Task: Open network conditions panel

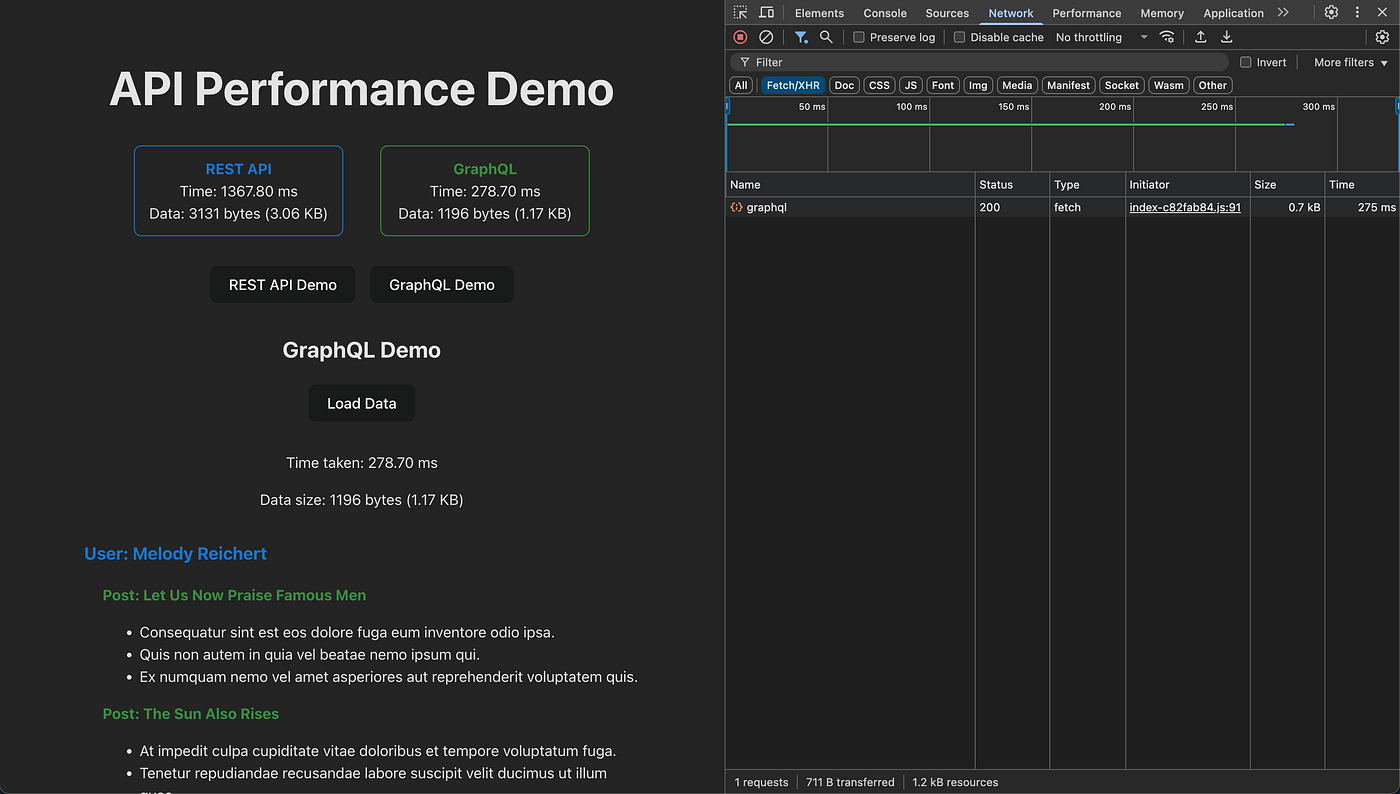Action: pyautogui.click(x=1166, y=37)
